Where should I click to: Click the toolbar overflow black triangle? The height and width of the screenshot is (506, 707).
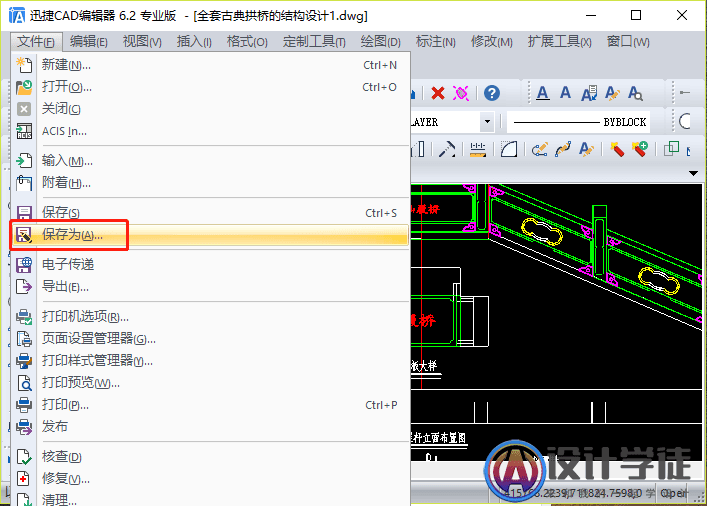point(693,173)
